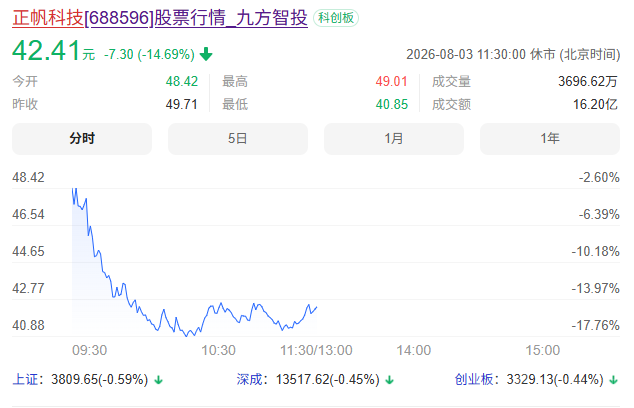Click the 15:00 time axis label
634x408 pixels.
pyautogui.click(x=543, y=350)
